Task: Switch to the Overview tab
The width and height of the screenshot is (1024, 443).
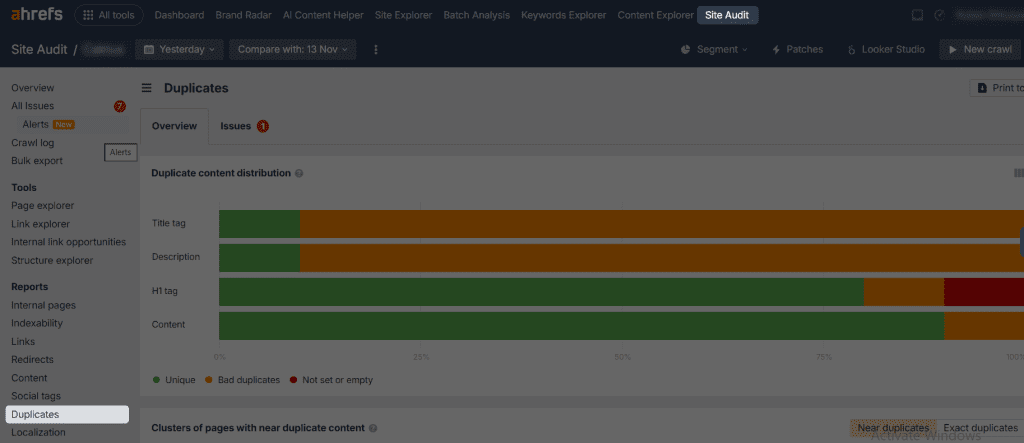Action: tap(174, 126)
